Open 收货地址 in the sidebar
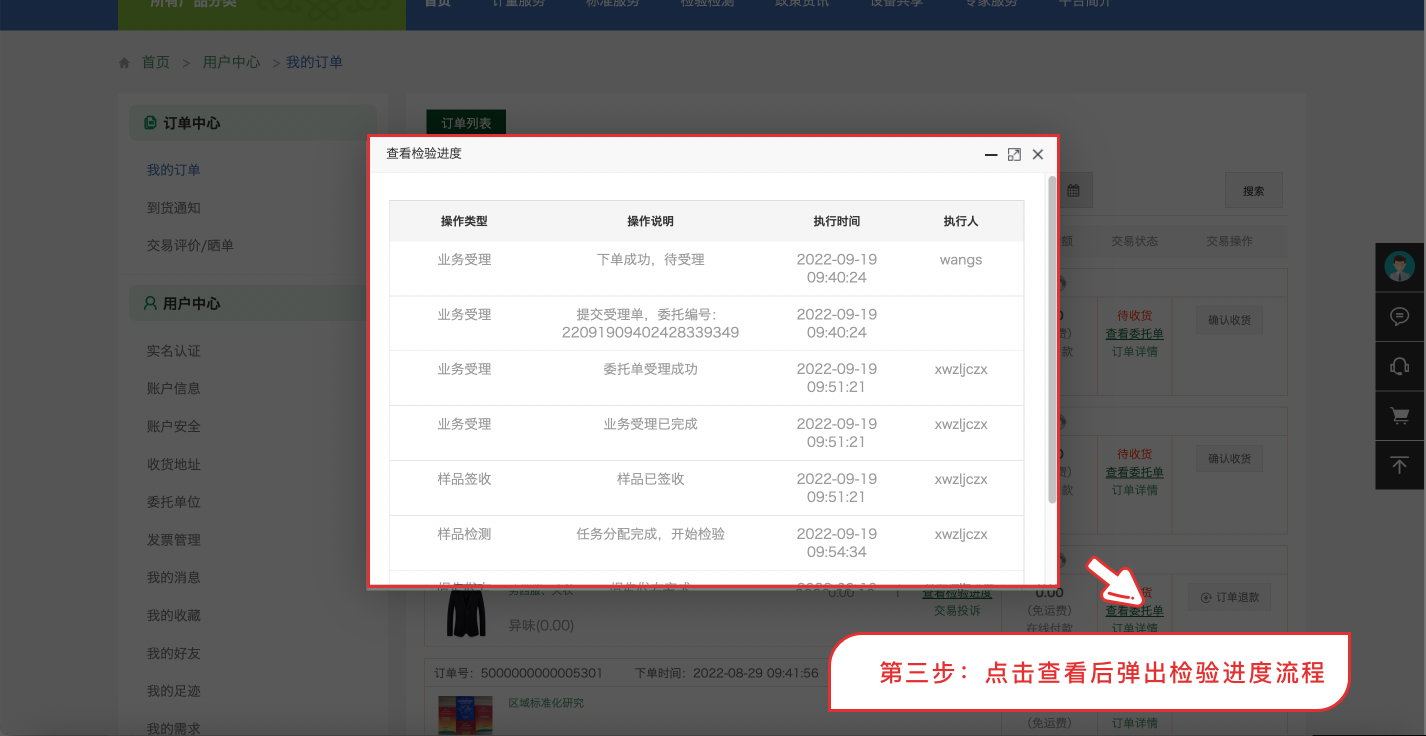This screenshot has width=1426, height=736. pos(174,464)
